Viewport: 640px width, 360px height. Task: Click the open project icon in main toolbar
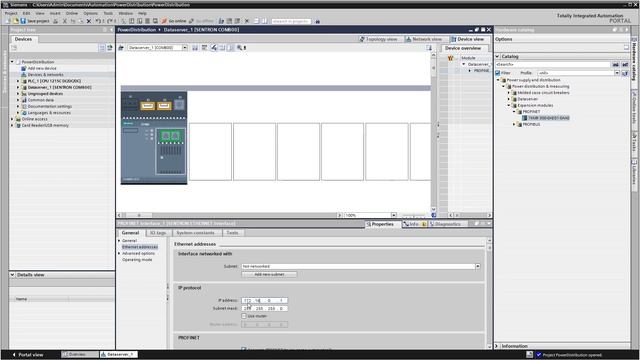pos(16,21)
